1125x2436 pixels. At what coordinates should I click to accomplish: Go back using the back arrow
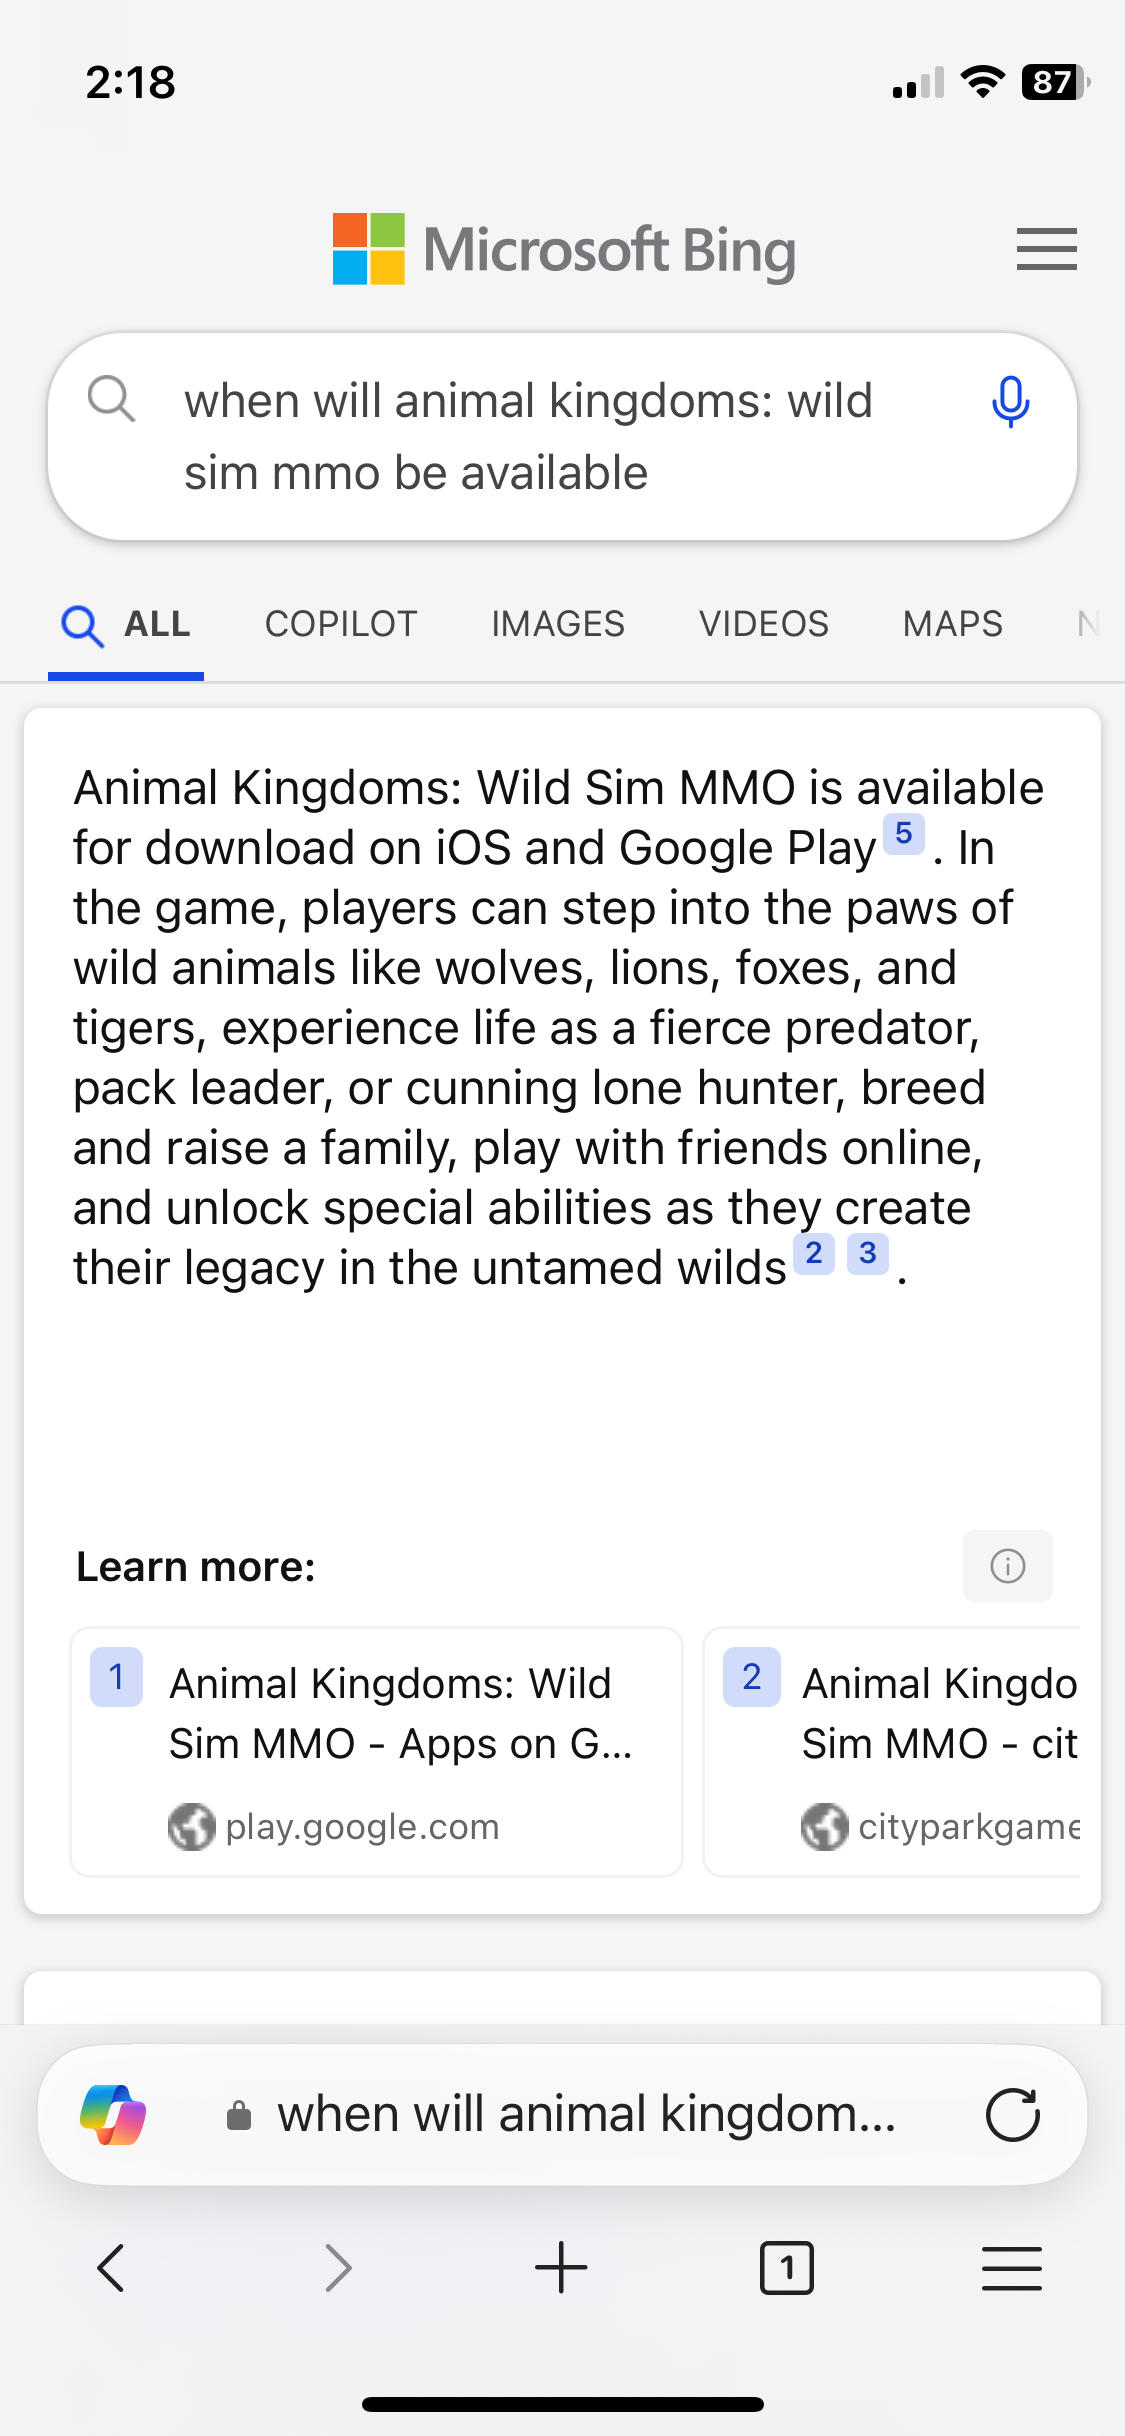point(111,2267)
